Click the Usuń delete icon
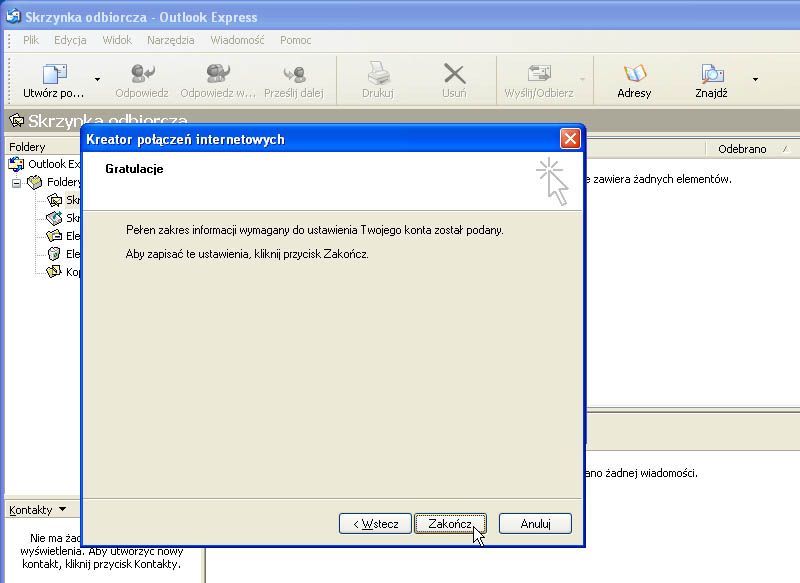This screenshot has height=583, width=800. [454, 74]
